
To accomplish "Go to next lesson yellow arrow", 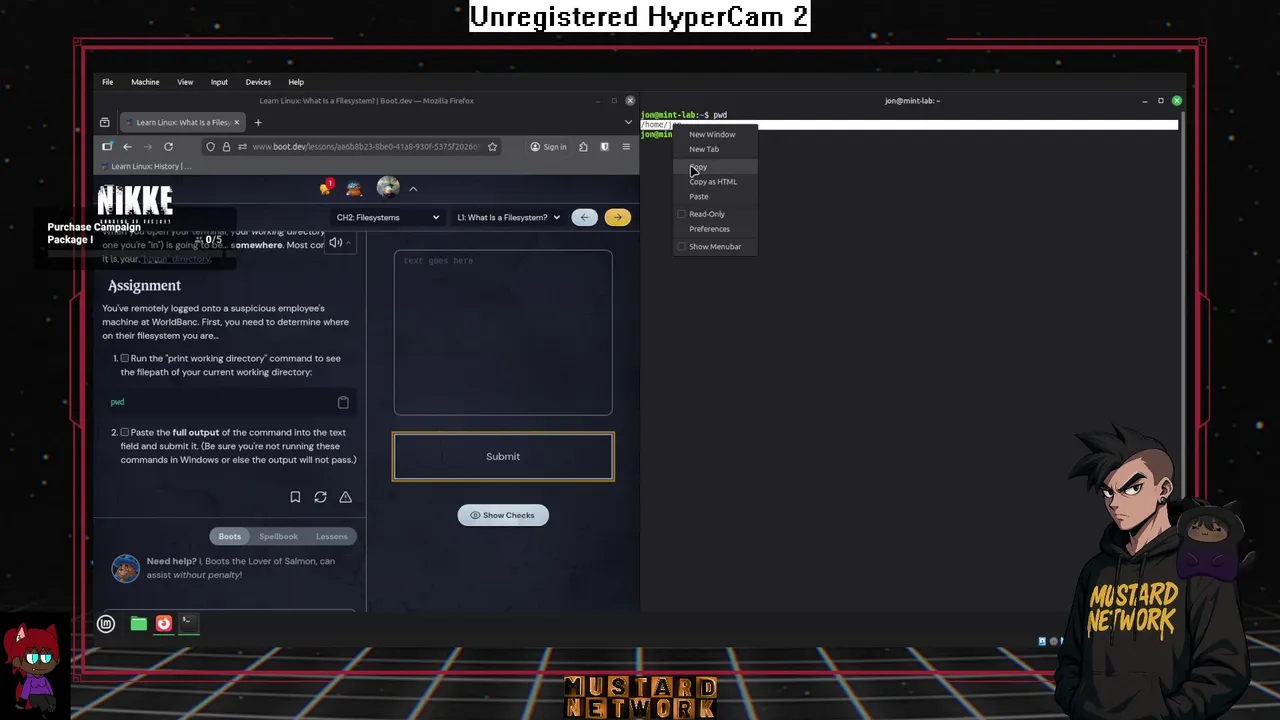I will (618, 217).
